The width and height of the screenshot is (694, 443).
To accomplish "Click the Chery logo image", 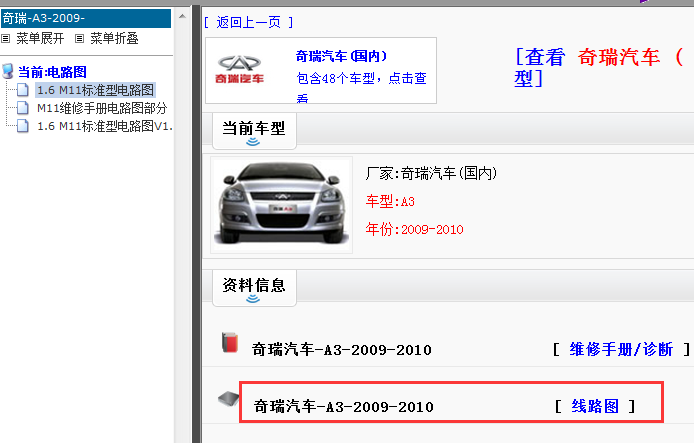I will pos(239,70).
